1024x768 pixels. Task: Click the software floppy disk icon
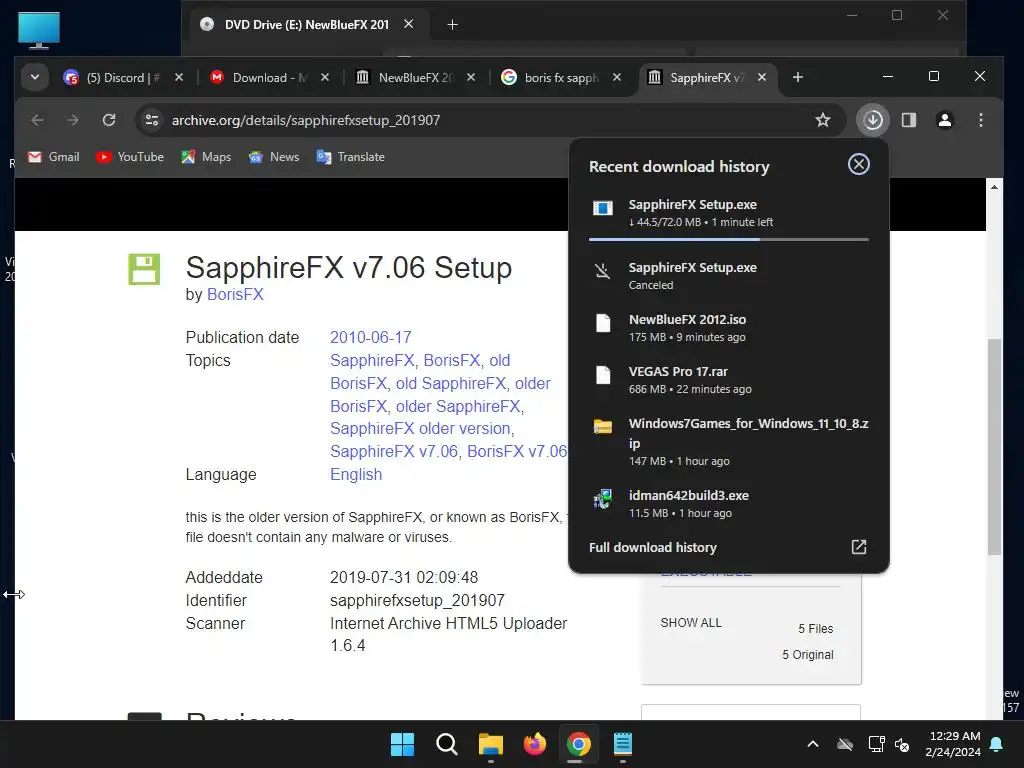tap(144, 269)
